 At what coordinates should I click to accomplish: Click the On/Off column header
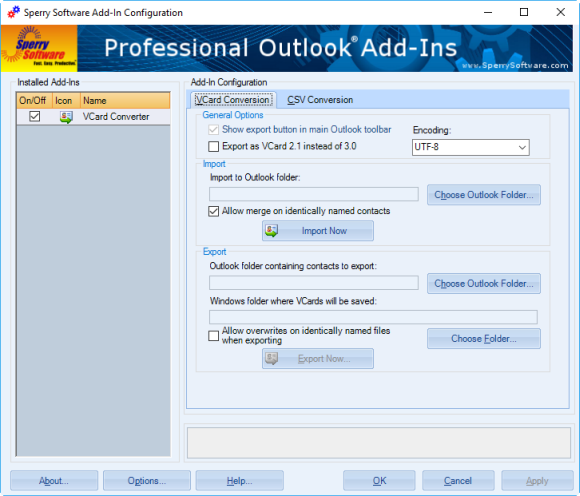tap(34, 101)
